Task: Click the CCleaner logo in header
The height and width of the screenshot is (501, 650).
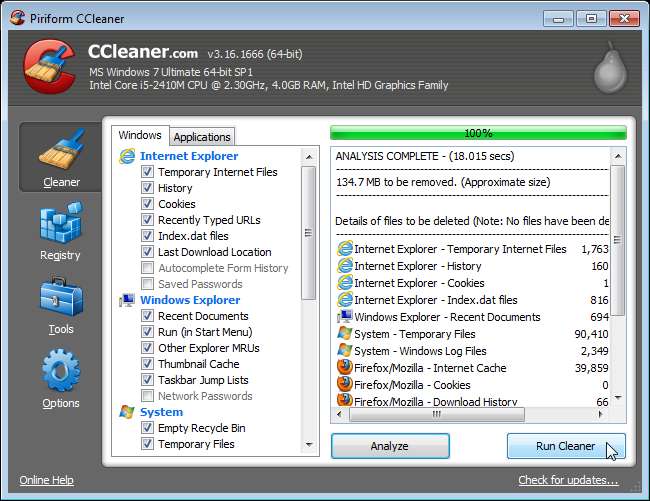Action: tap(50, 66)
